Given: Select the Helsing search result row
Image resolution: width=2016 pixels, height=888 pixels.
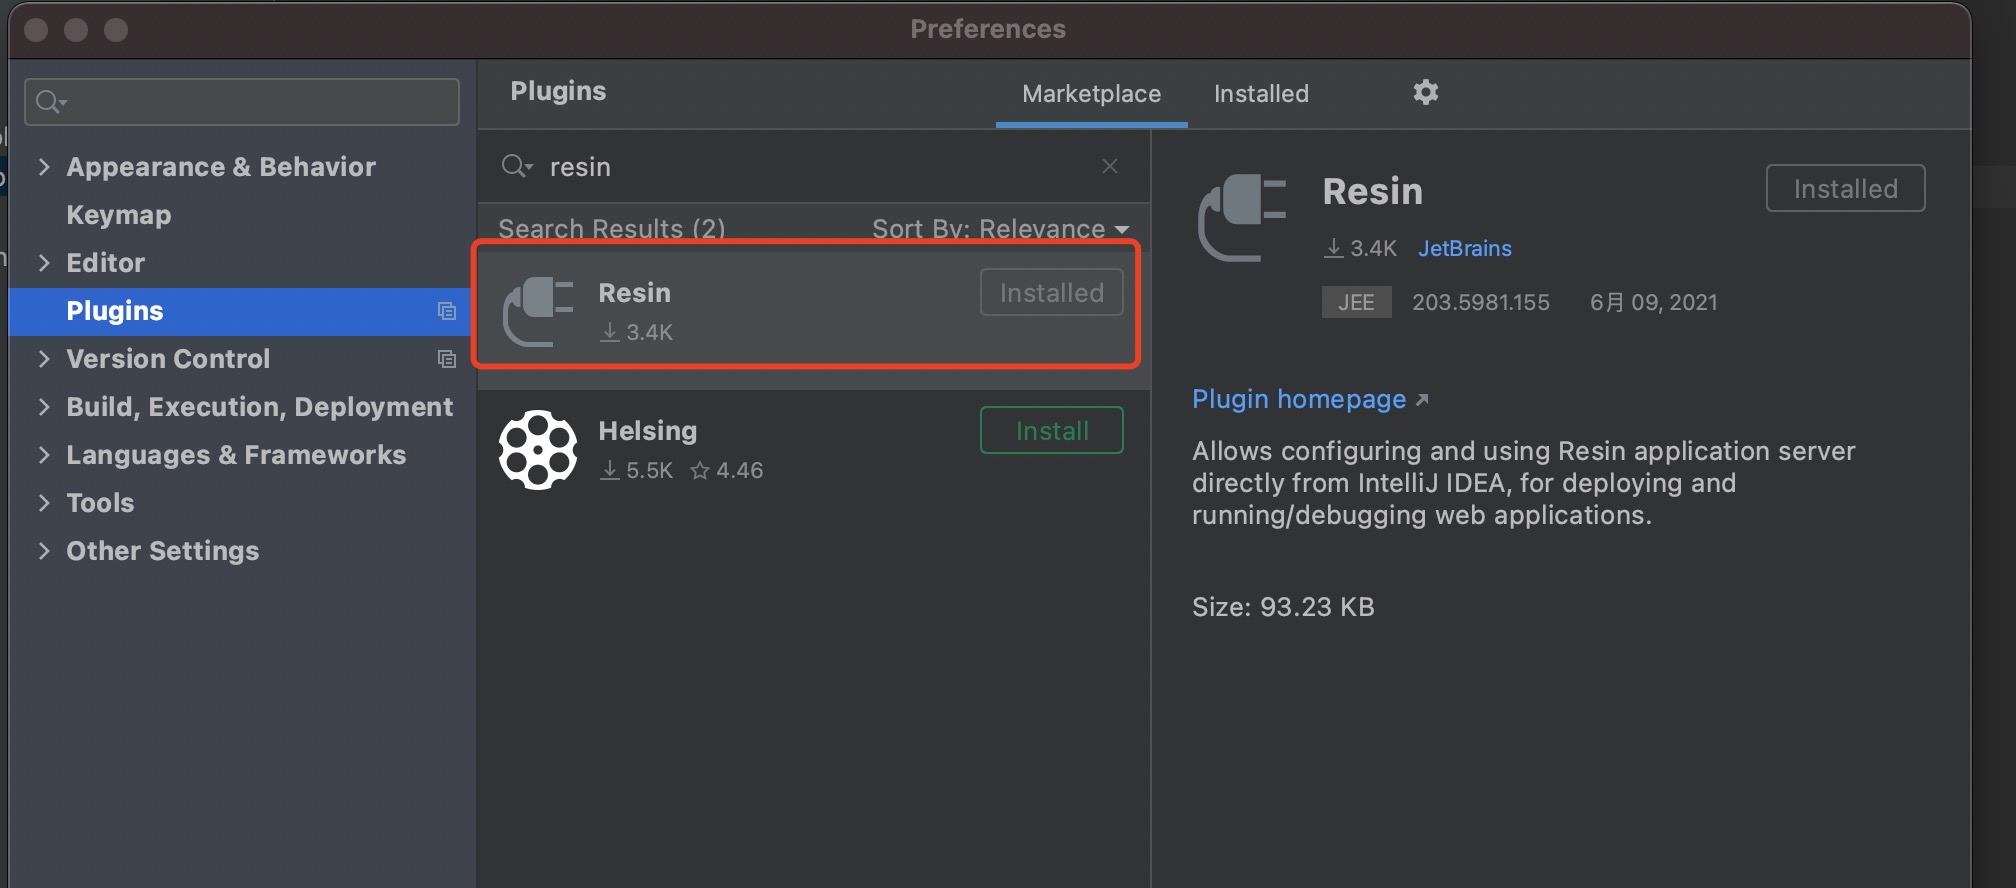Looking at the screenshot, I should coord(812,450).
